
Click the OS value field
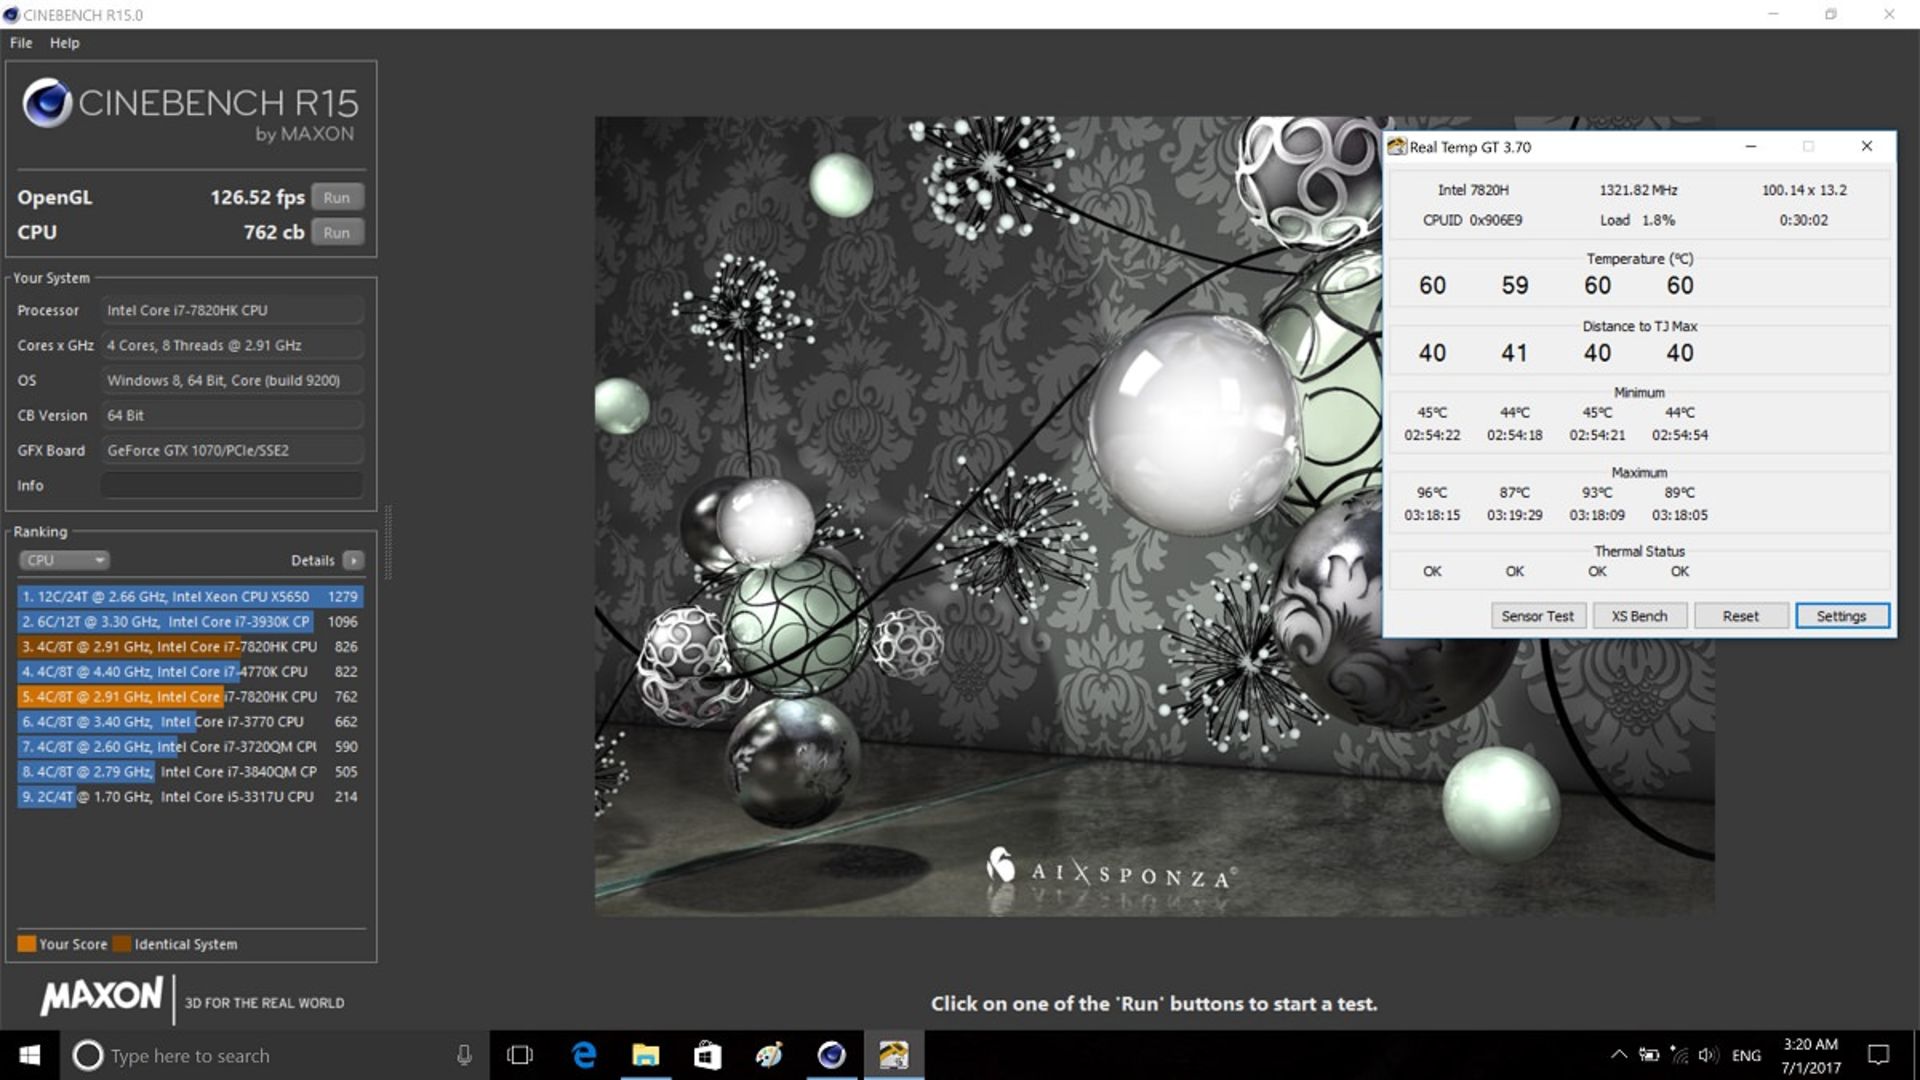coord(232,380)
